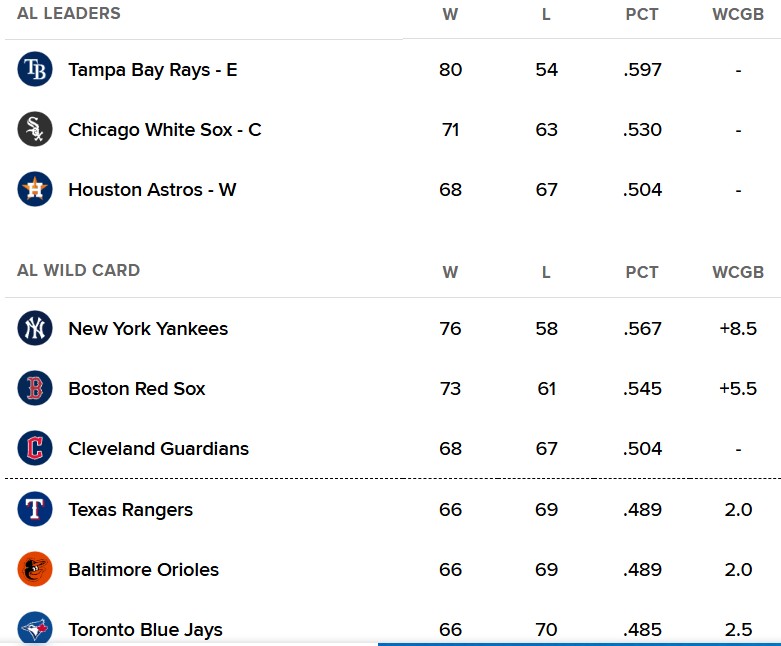This screenshot has width=781, height=646.
Task: Open the Baltimore Orioles team link
Action: click(143, 570)
